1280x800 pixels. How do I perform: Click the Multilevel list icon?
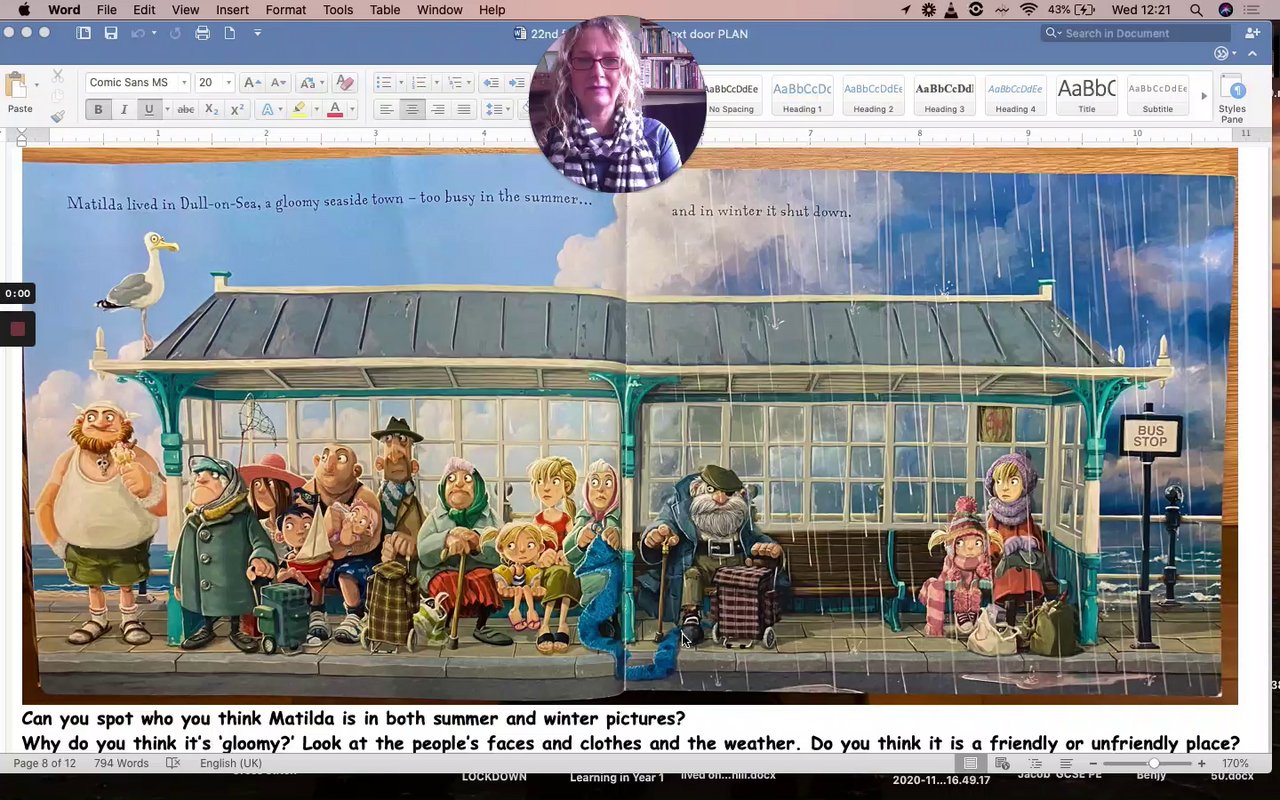pos(456,83)
